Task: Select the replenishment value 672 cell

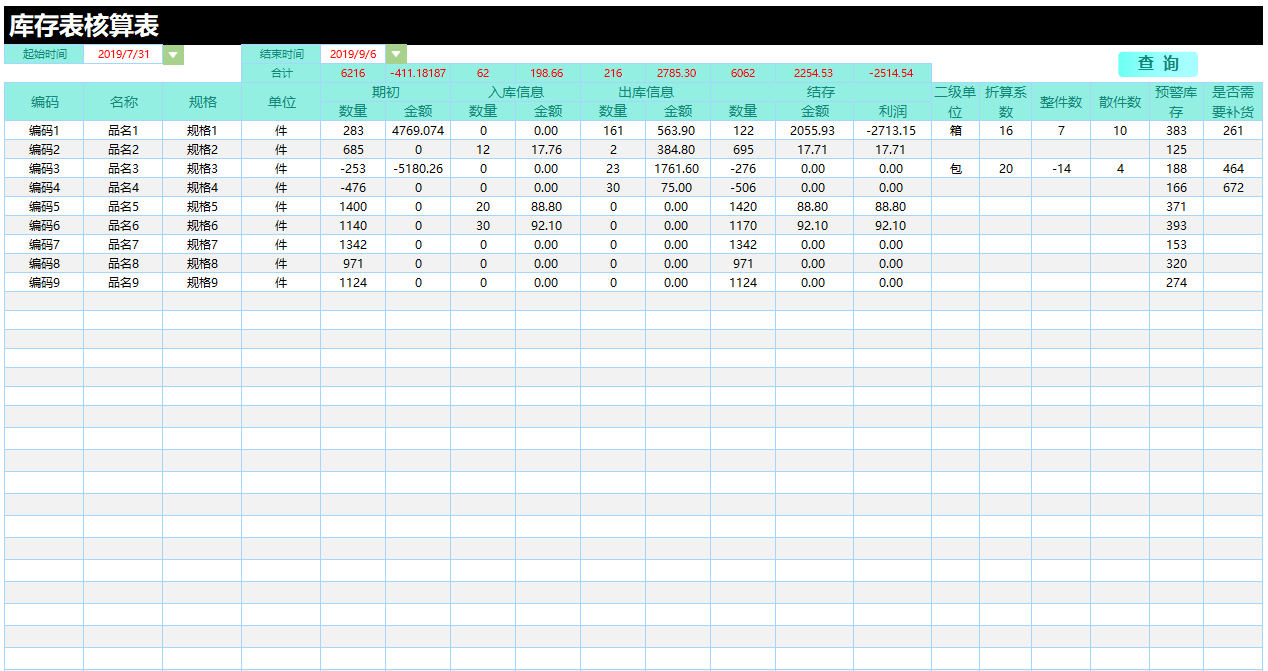Action: point(1233,188)
